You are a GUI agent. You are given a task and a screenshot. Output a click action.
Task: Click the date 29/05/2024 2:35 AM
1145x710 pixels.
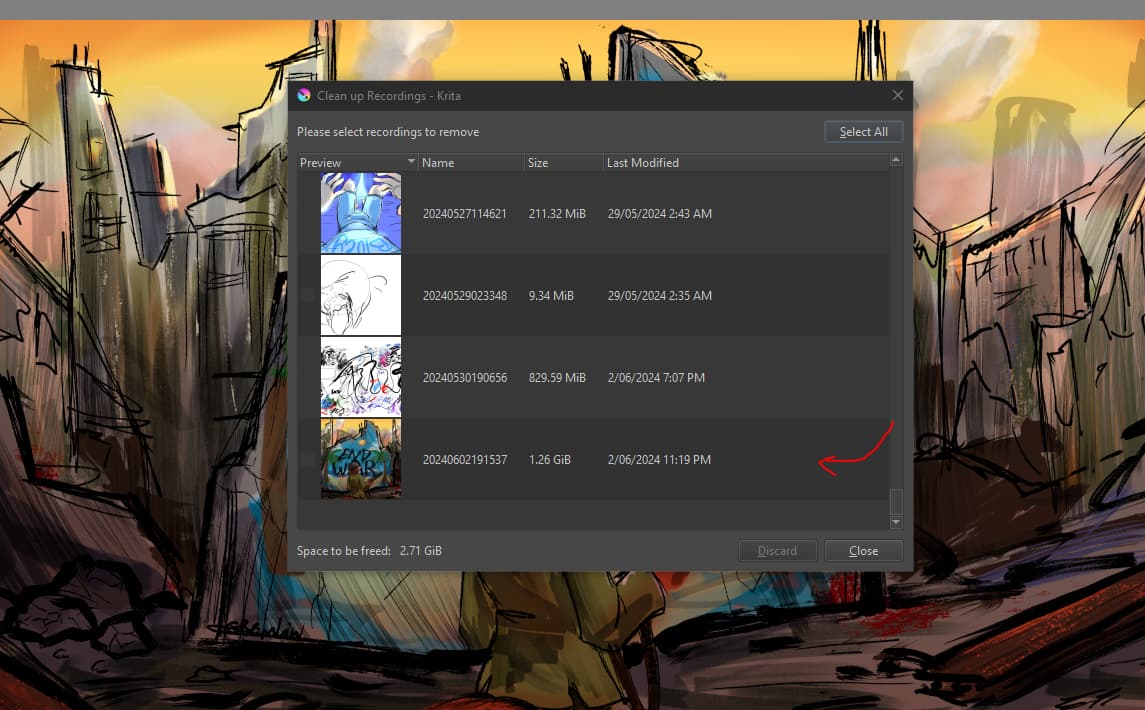659,295
